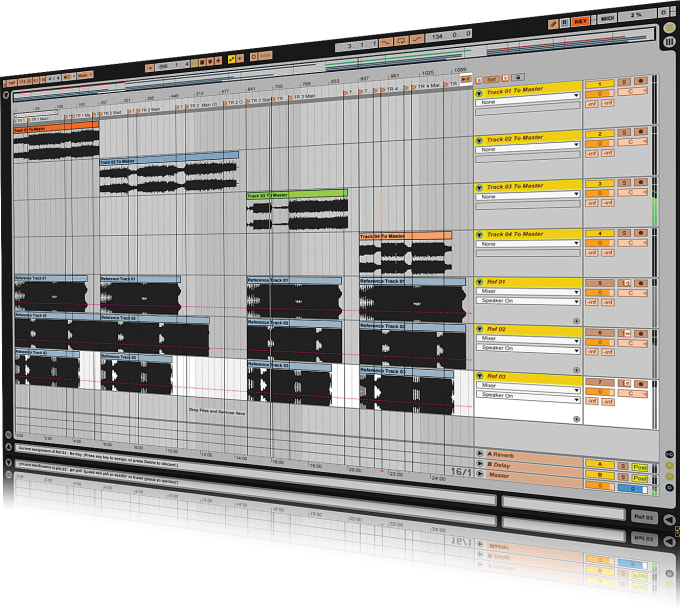Click the hard disk overload D indicator
The width and height of the screenshot is (680, 609).
pos(664,12)
